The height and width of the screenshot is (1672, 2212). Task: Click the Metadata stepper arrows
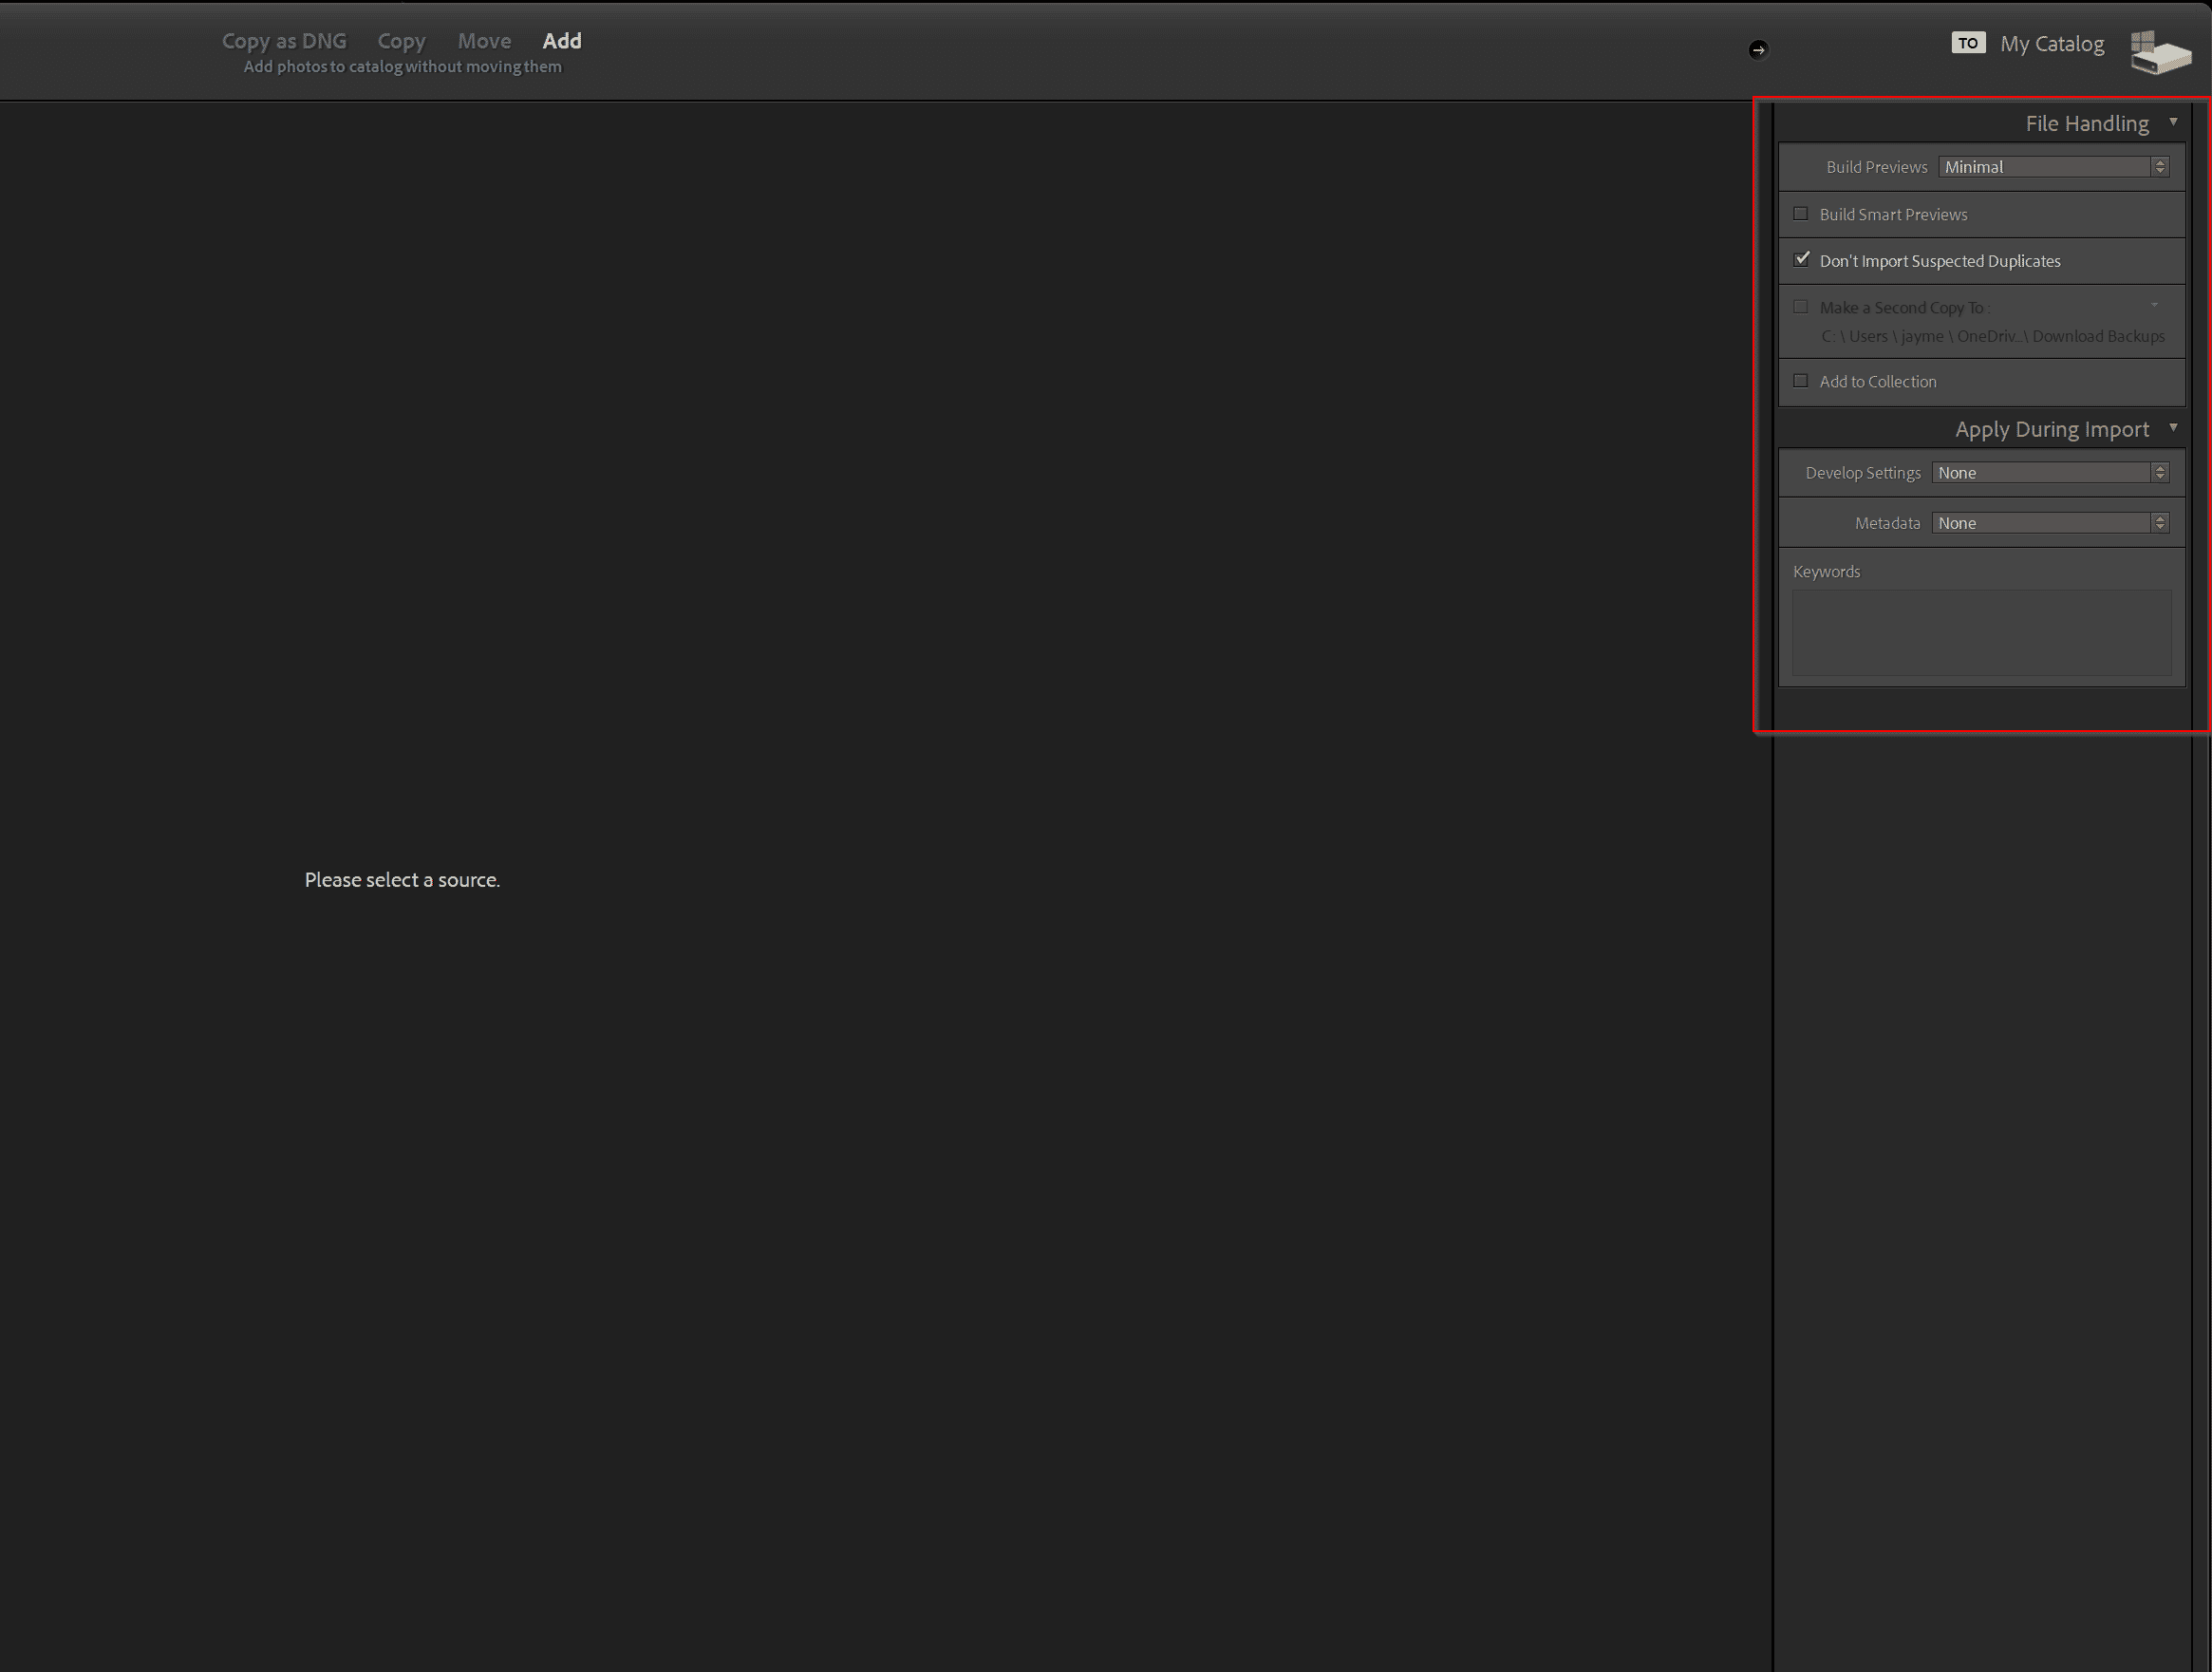click(x=2161, y=522)
